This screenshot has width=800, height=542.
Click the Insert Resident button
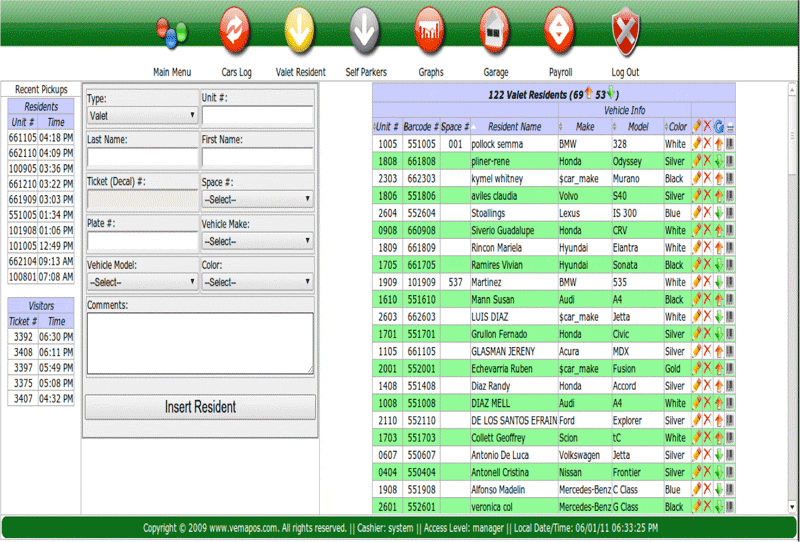200,407
